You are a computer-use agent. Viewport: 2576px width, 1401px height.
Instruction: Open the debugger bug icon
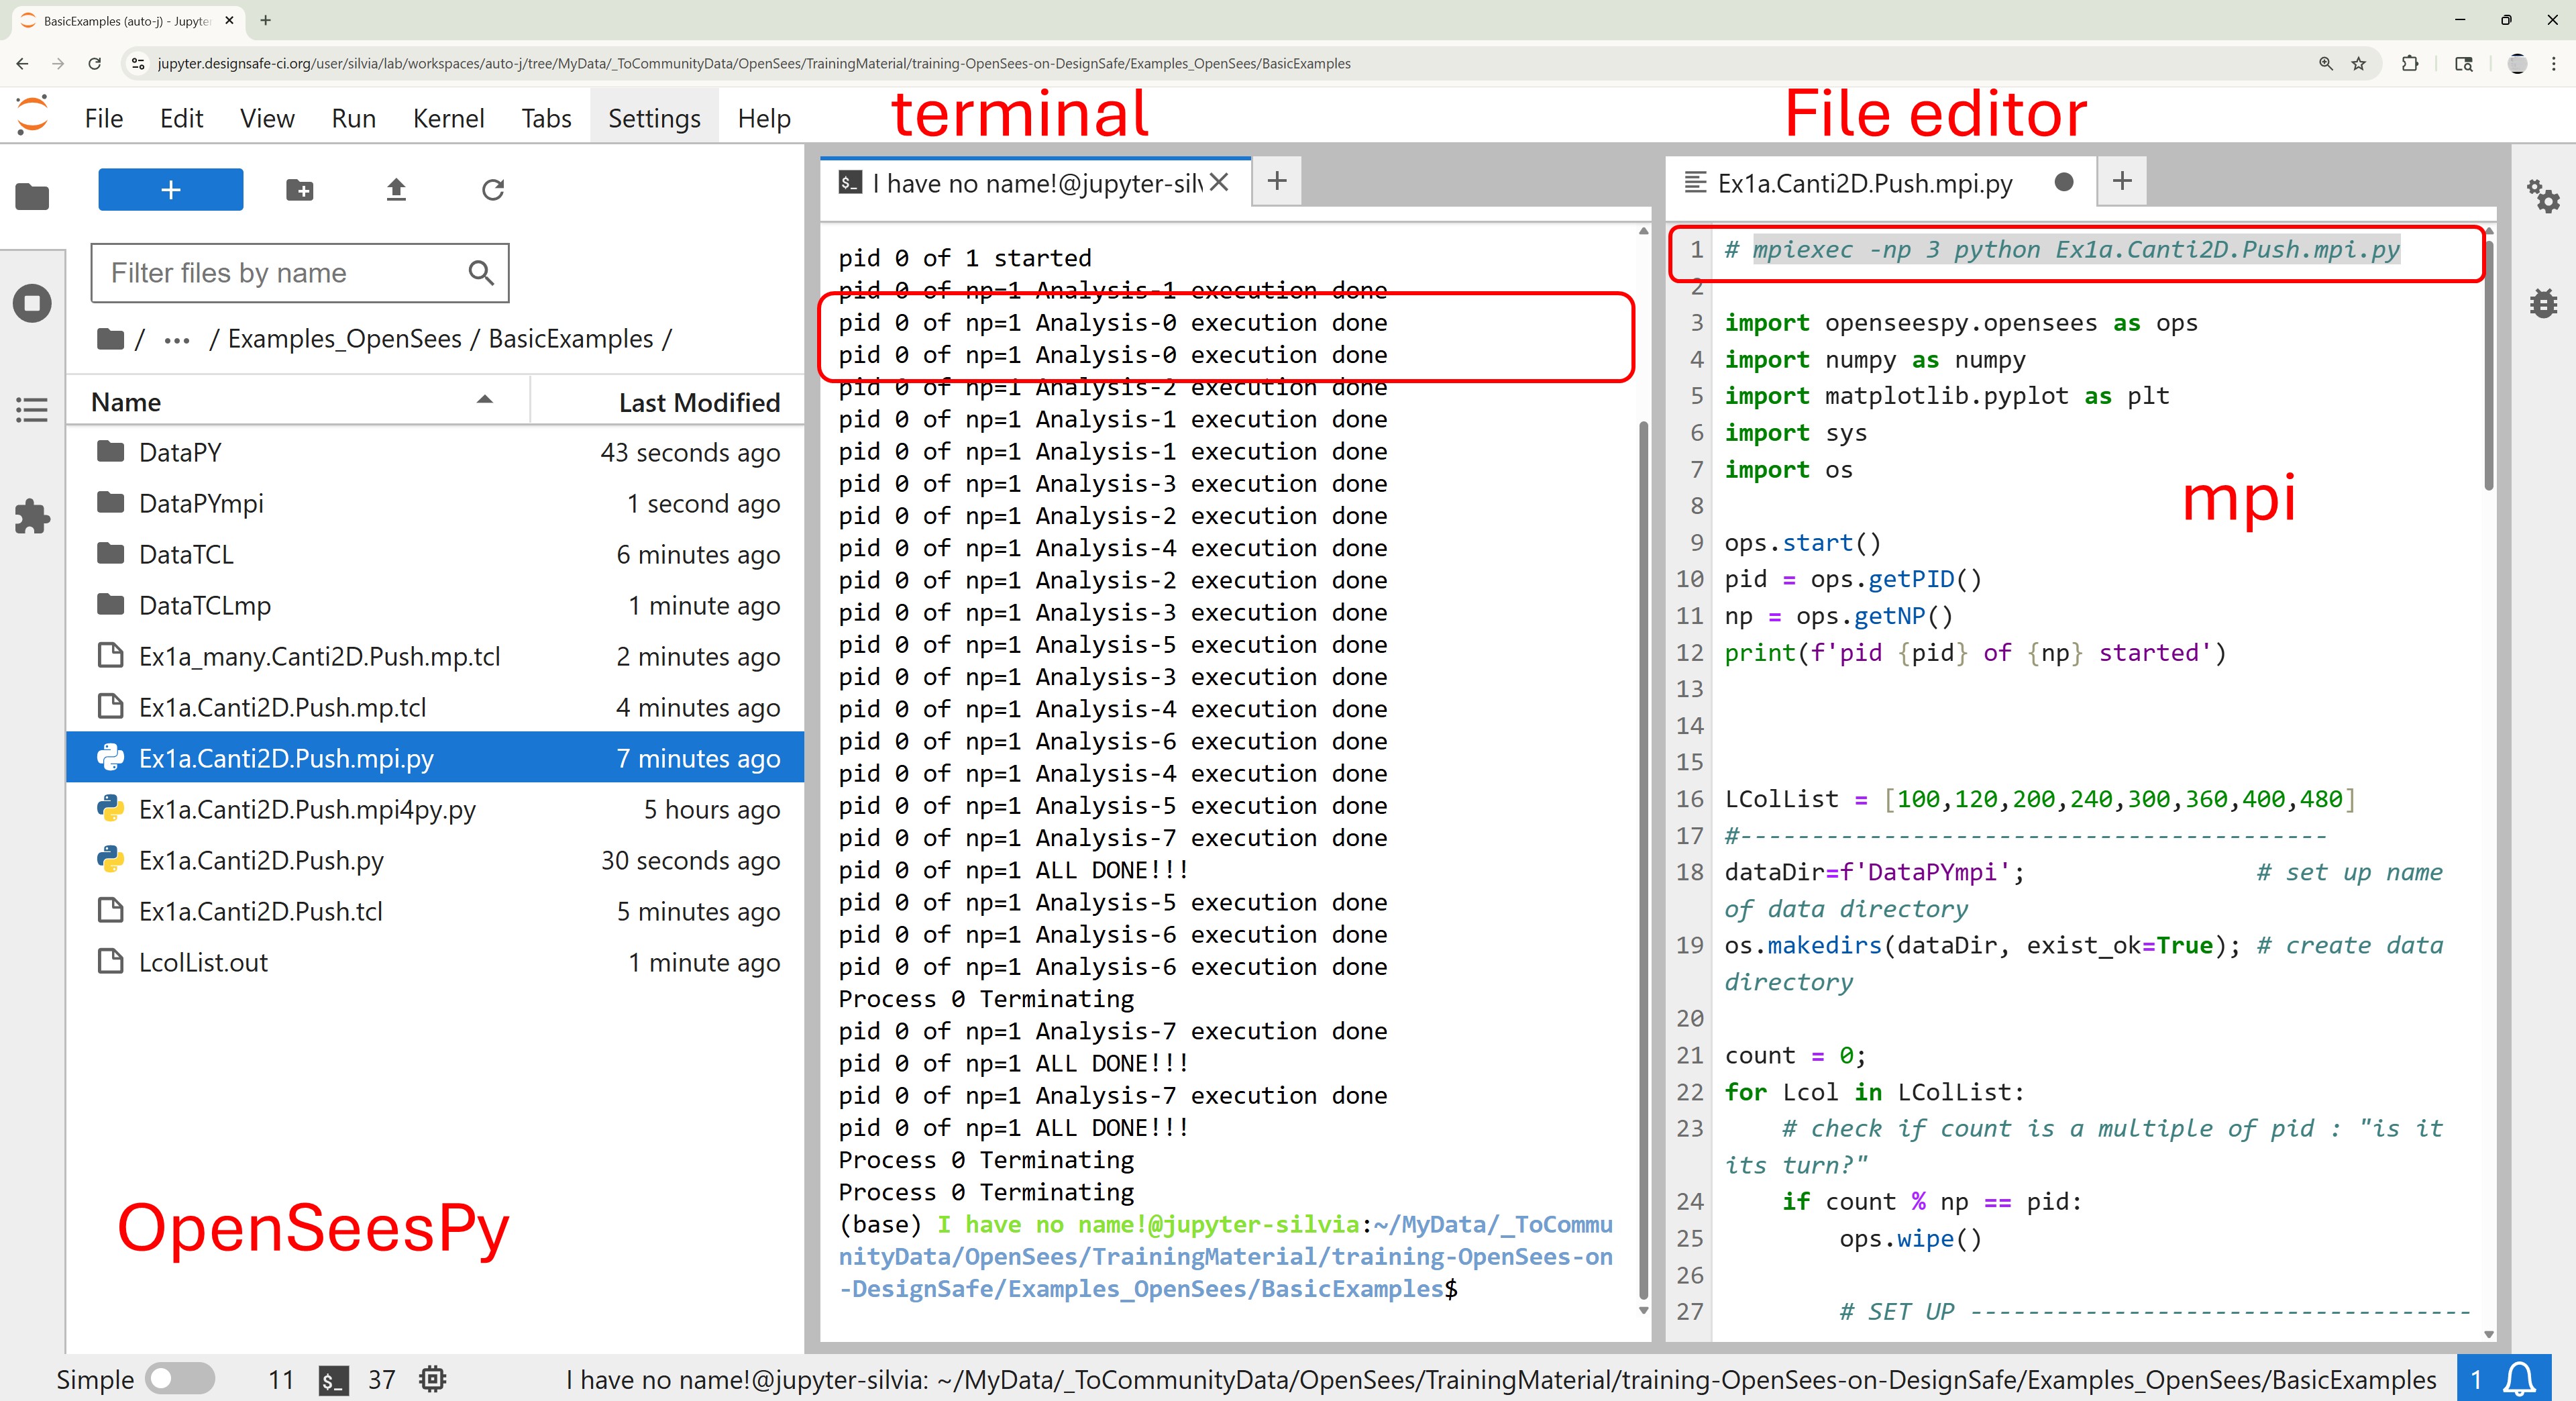(2543, 303)
